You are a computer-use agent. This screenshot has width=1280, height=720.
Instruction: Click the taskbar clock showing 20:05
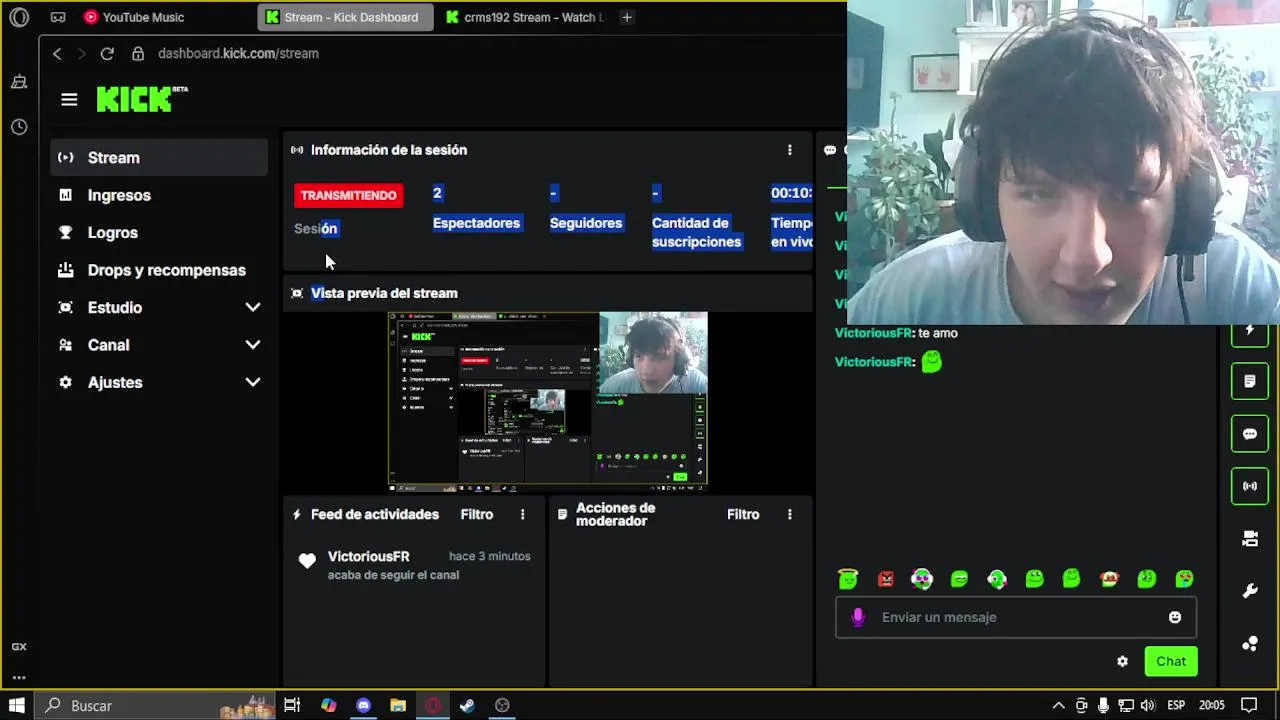click(x=1212, y=705)
